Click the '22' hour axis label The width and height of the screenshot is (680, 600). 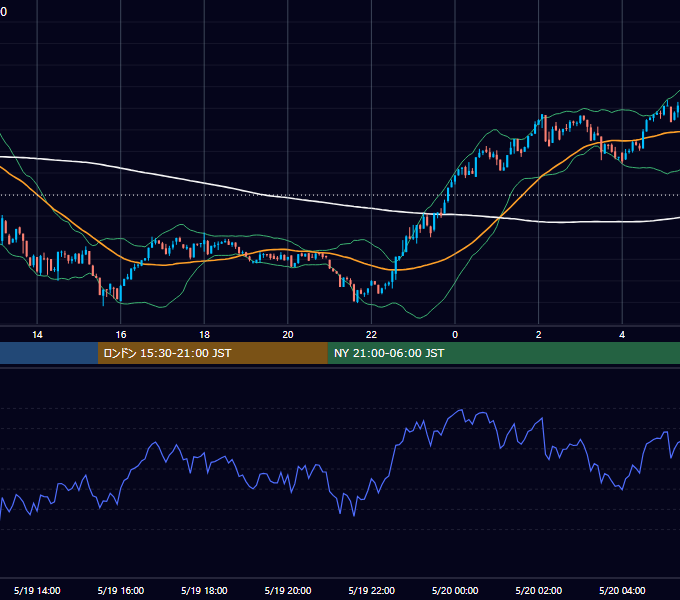(371, 335)
